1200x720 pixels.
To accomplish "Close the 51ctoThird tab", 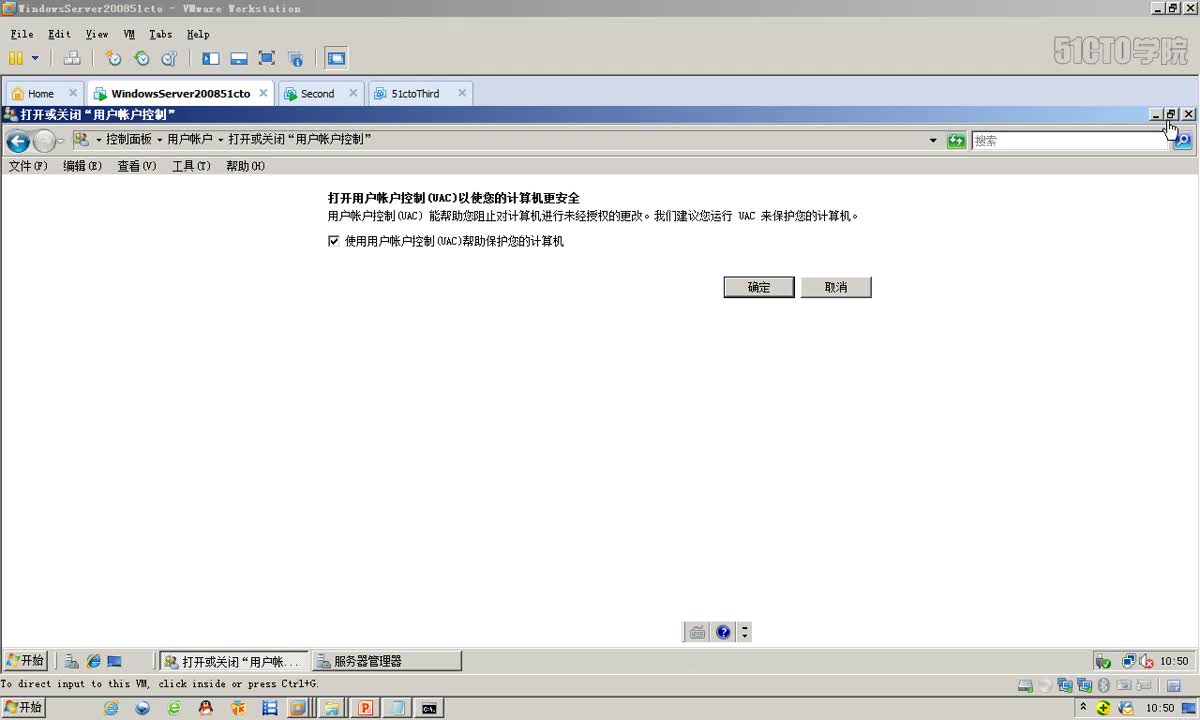I will (462, 93).
